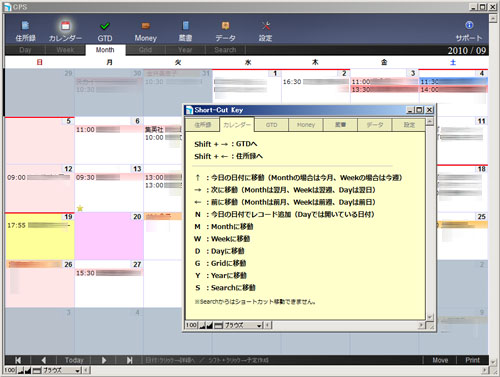
Task: Select date number 25 on Saturday
Action: pyautogui.click(x=481, y=217)
